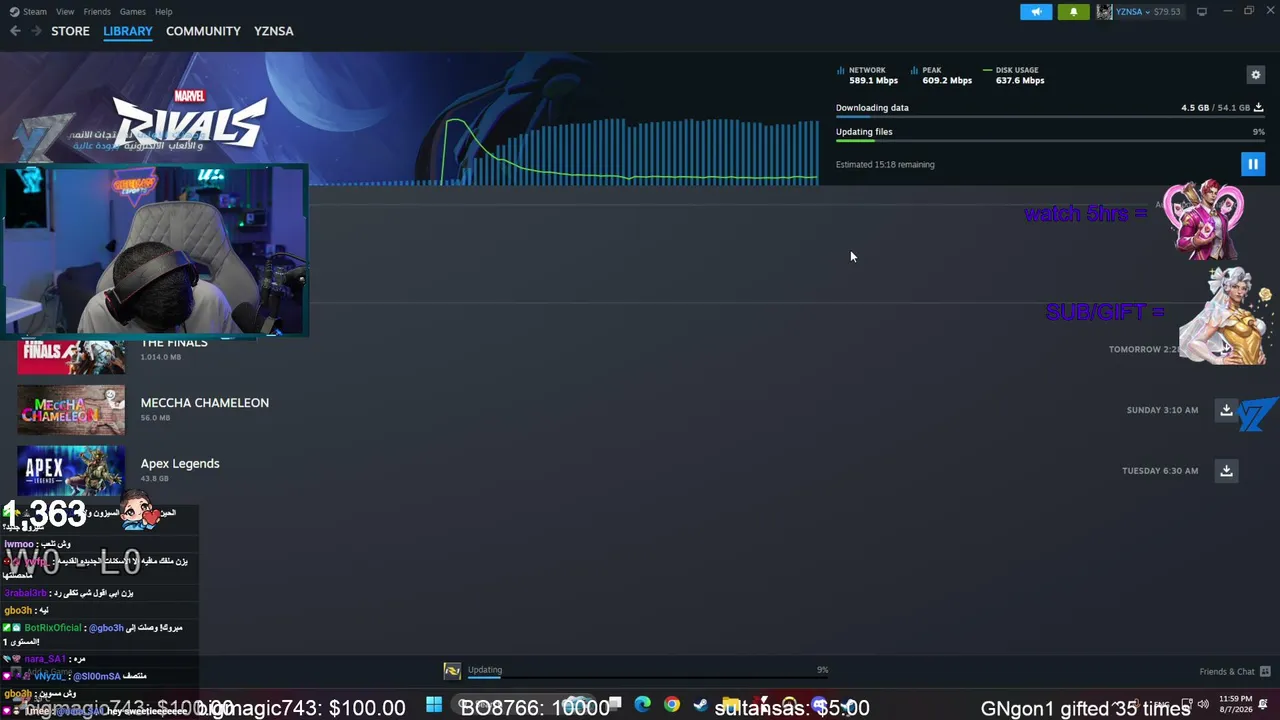This screenshot has width=1280, height=720.
Task: Click the $79.53 wallet balance
Action: coord(1167,12)
